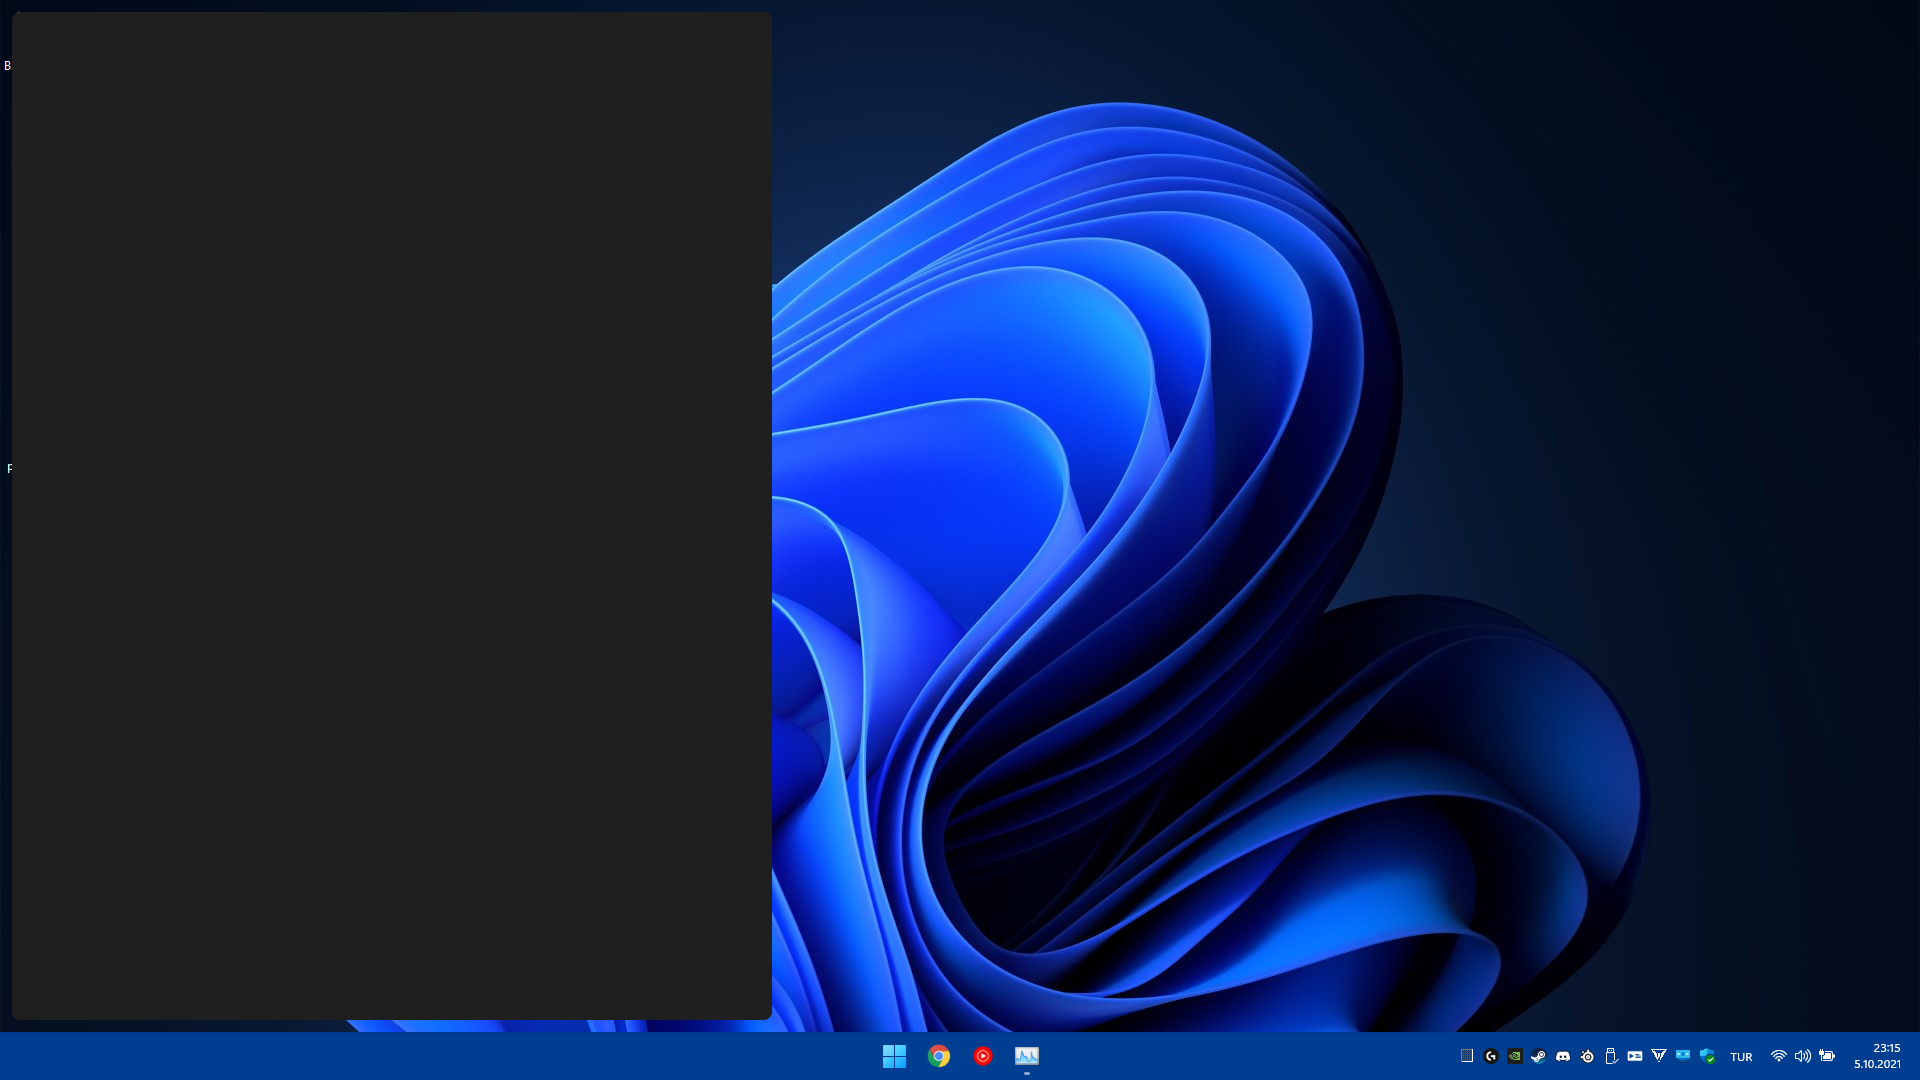This screenshot has width=1920, height=1080.
Task: Open Discord from the system tray
Action: click(x=1563, y=1056)
